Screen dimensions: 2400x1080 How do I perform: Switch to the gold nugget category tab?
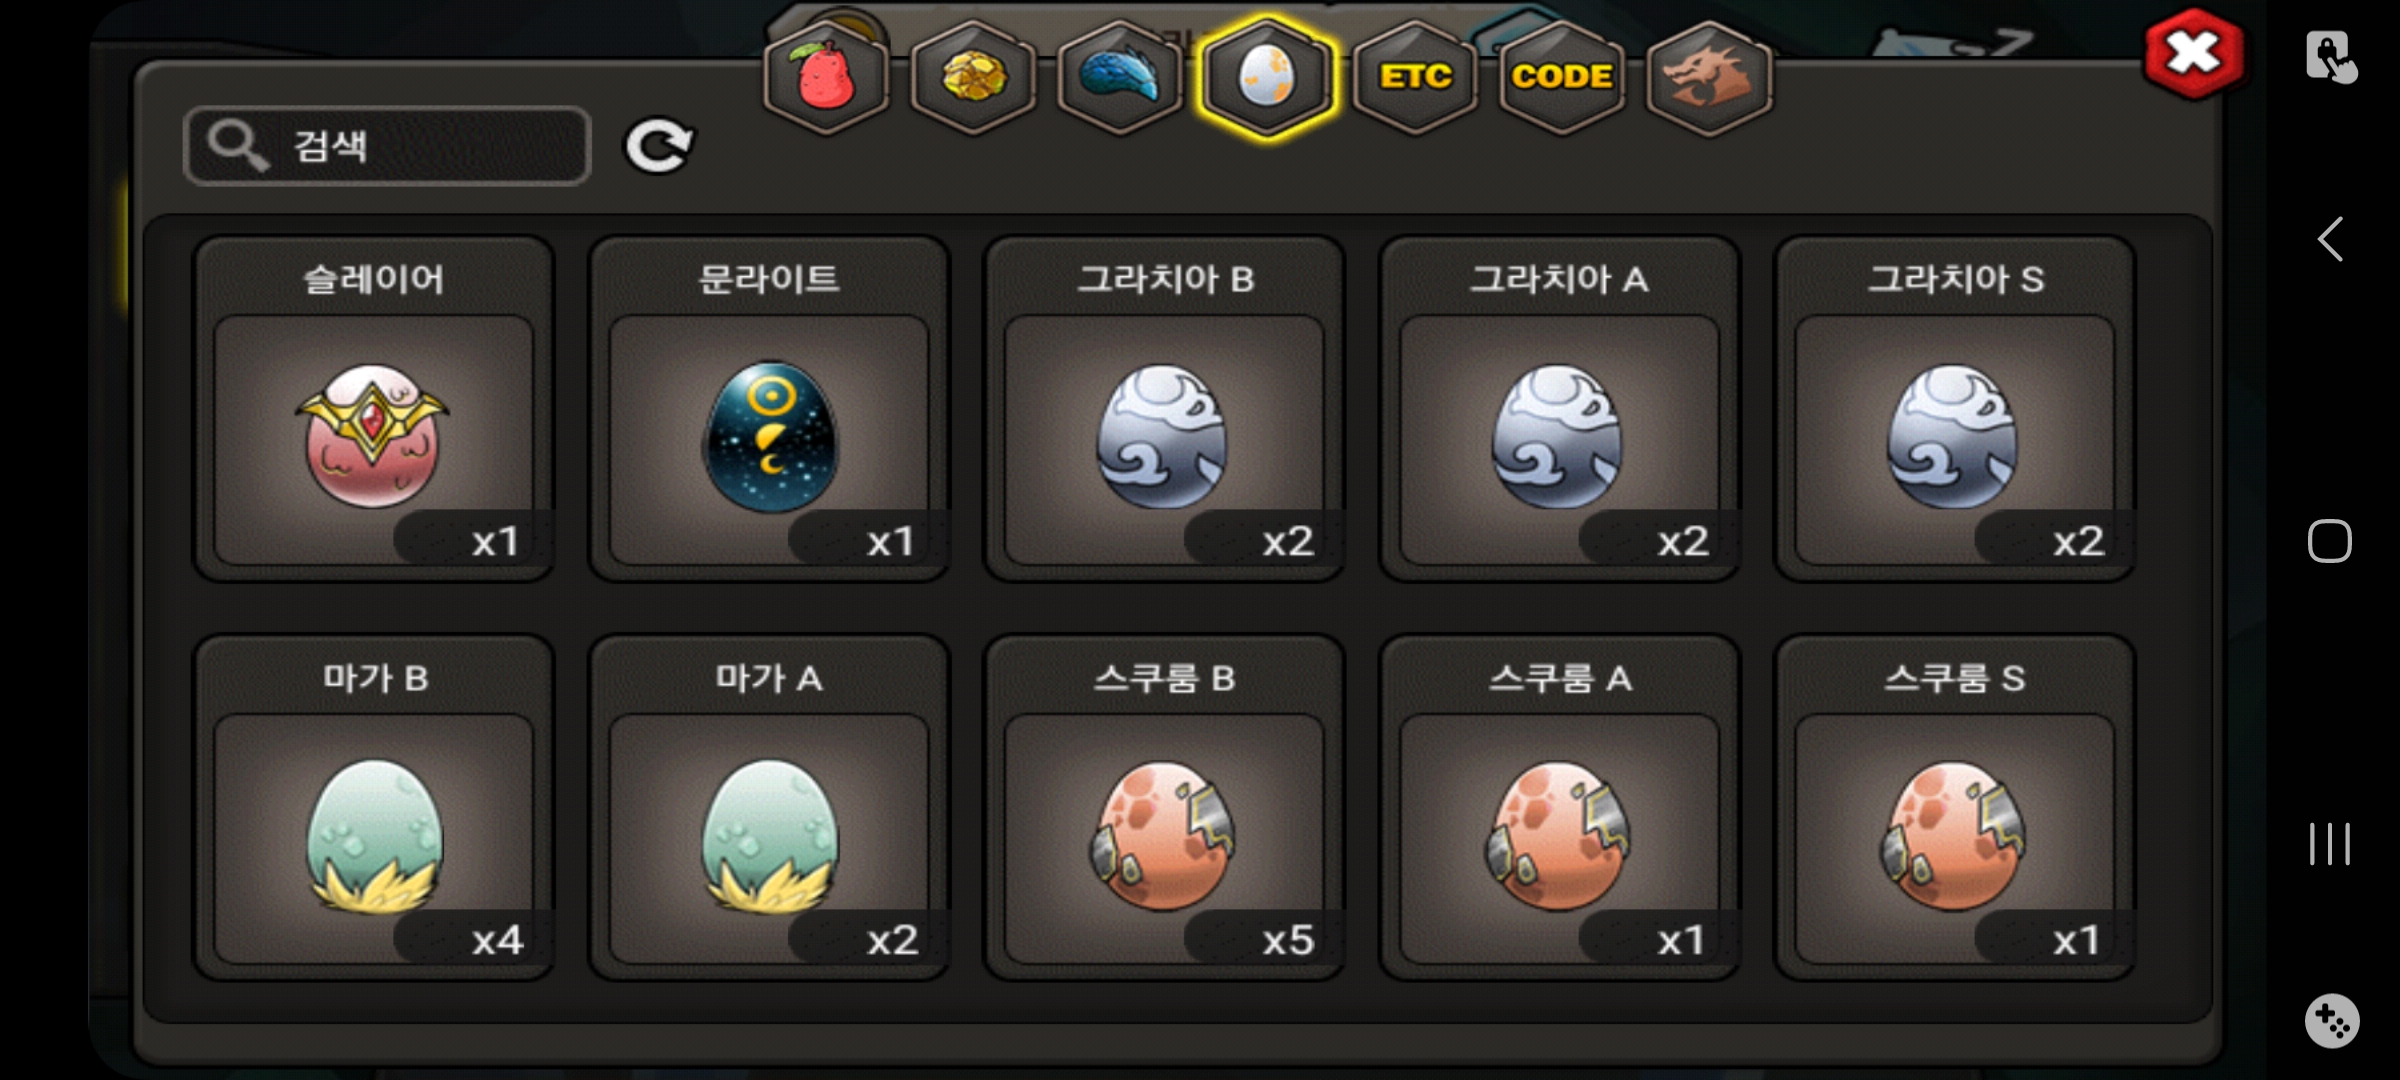pyautogui.click(x=973, y=77)
